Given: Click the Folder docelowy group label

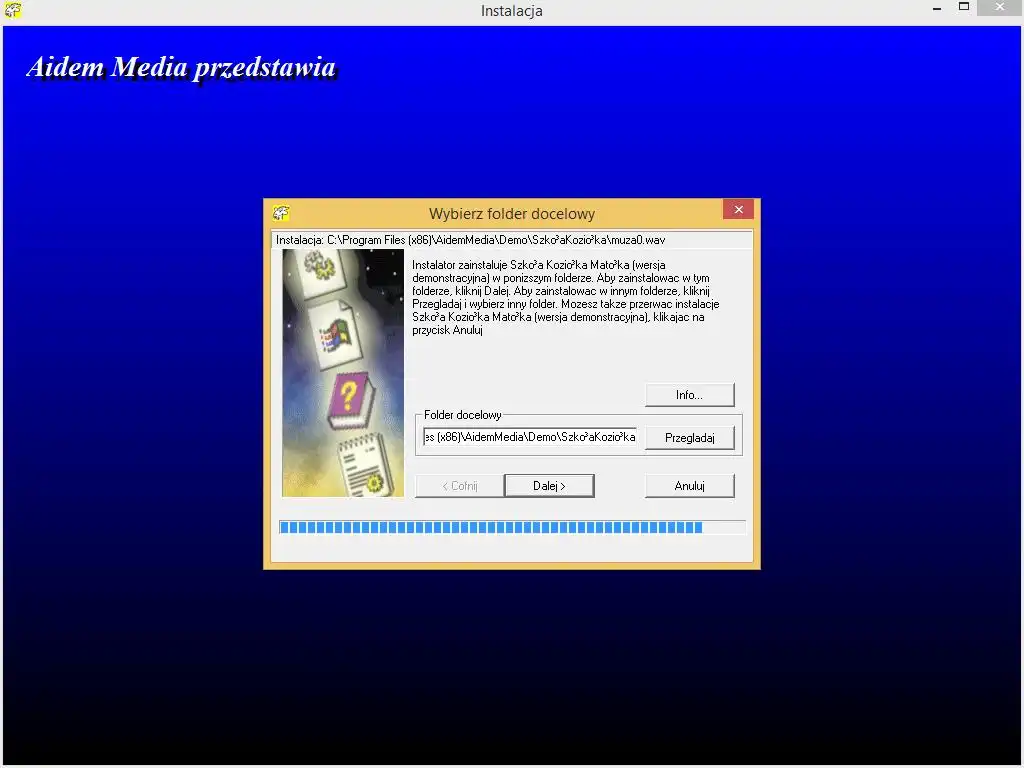Looking at the screenshot, I should pyautogui.click(x=463, y=415).
